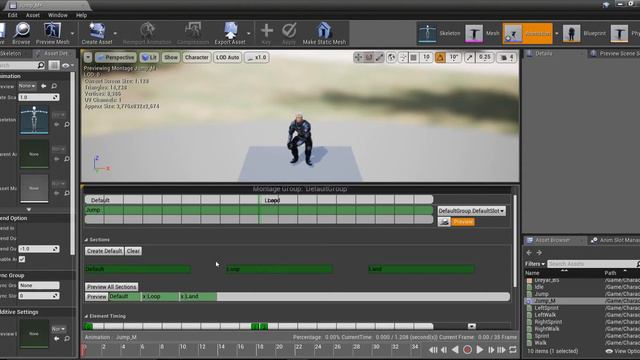Viewport: 640px width, 360px height.
Task: Switch to Anim Slot Manager tab
Action: 616,240
